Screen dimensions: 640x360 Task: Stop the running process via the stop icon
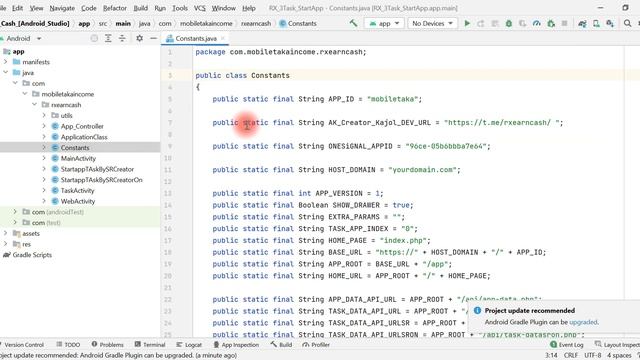564,23
